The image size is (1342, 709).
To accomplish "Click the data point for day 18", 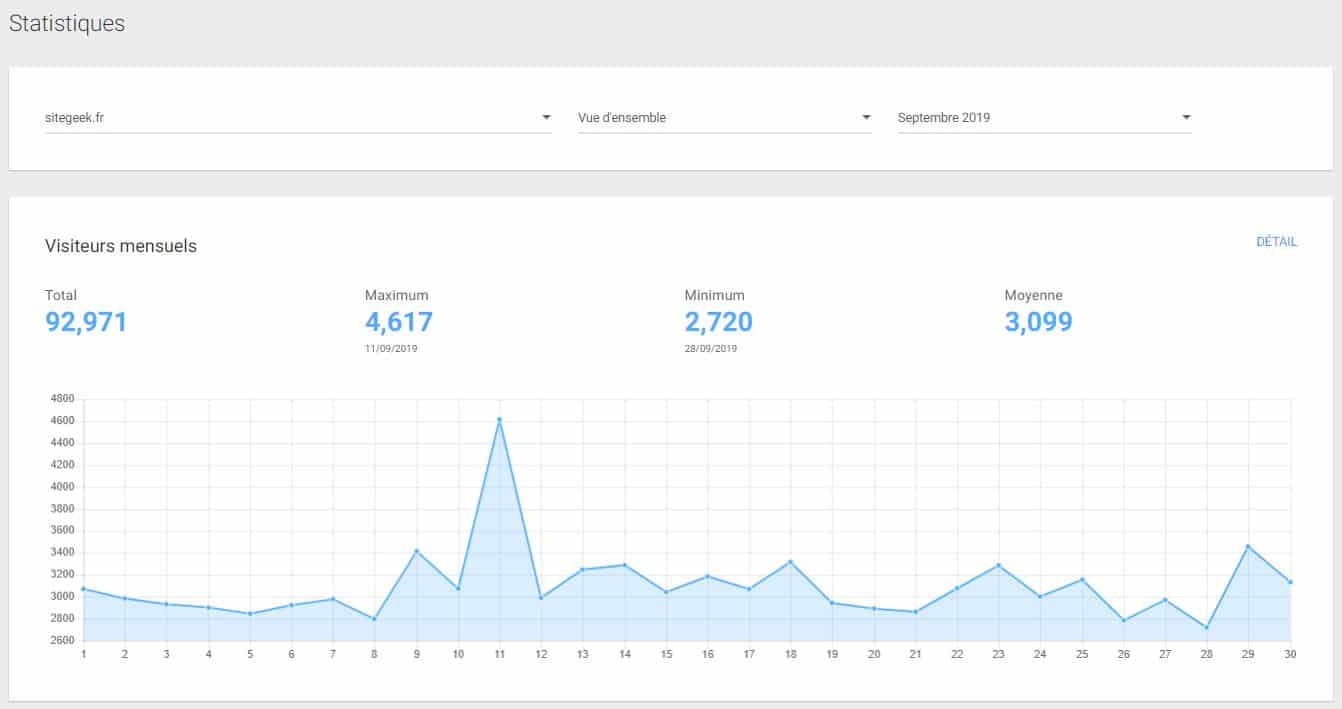I will (x=790, y=561).
